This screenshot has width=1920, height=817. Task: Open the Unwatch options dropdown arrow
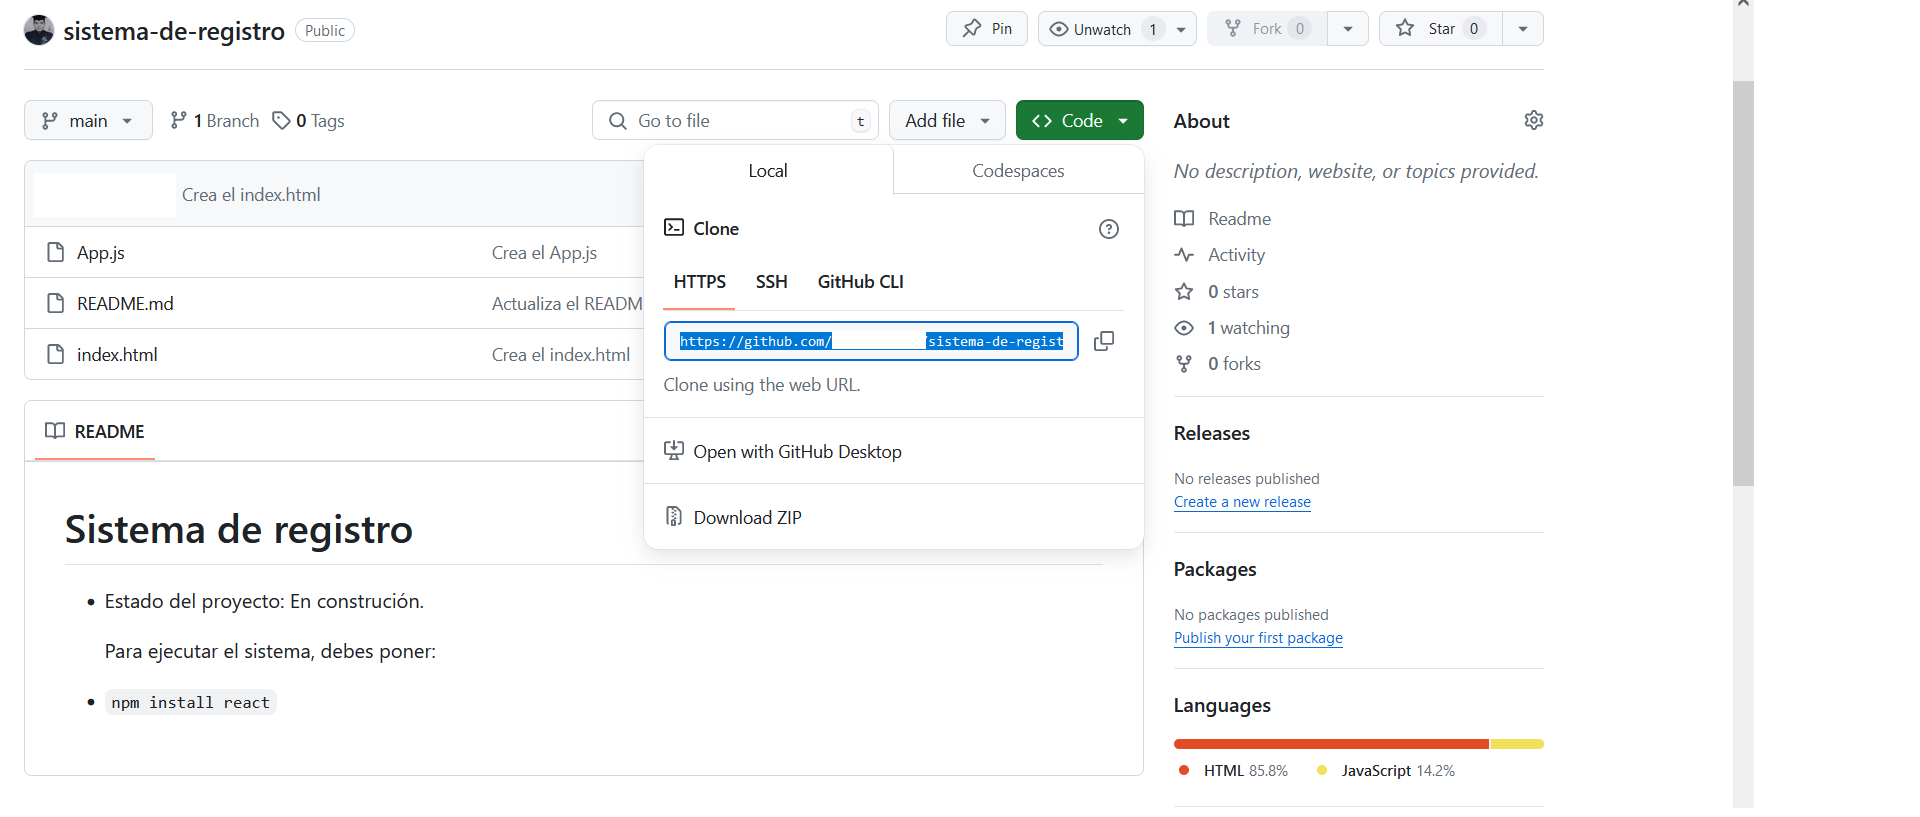1181,29
